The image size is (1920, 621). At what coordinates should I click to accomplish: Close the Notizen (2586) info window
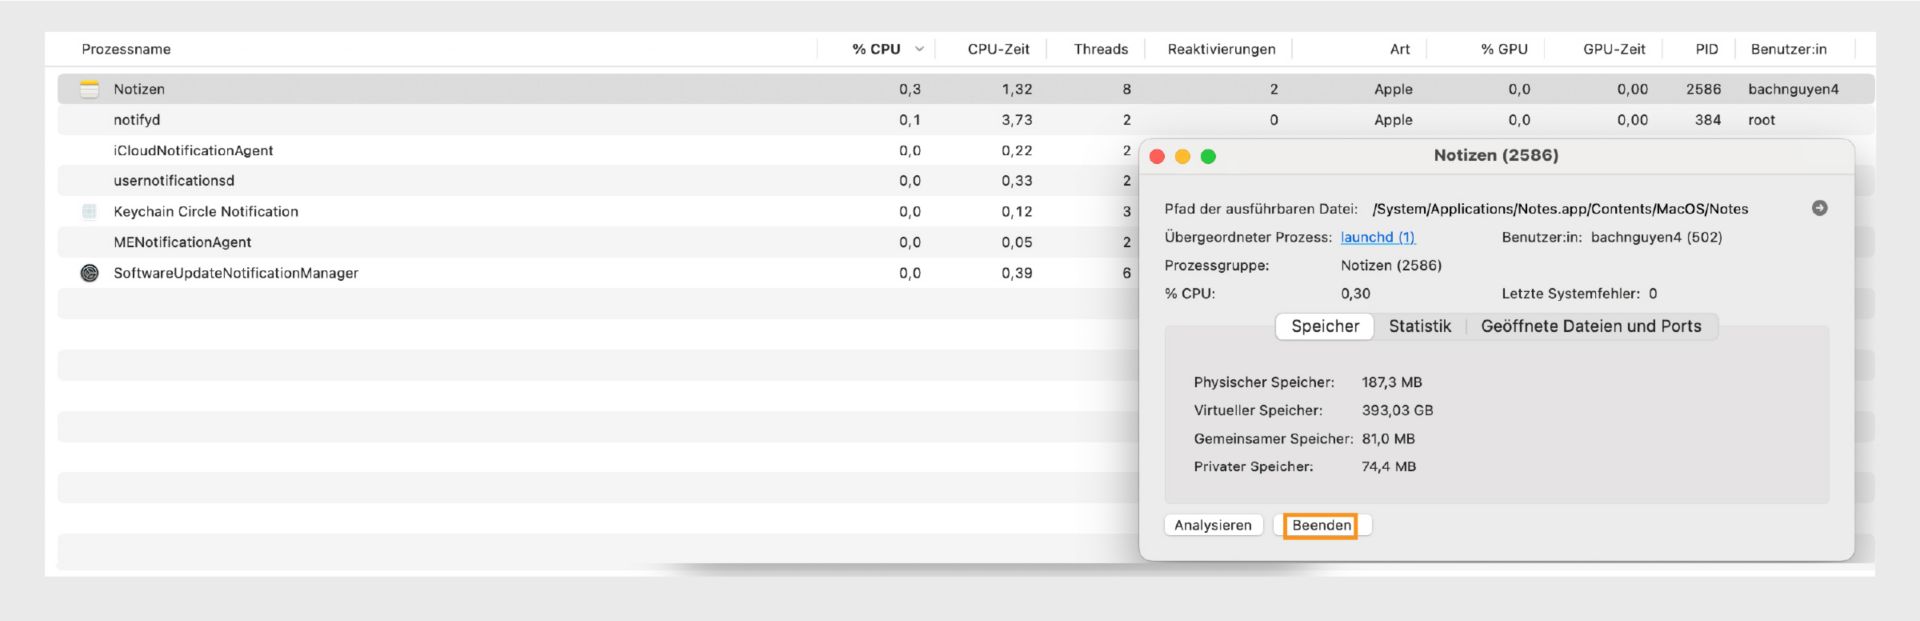[1157, 156]
